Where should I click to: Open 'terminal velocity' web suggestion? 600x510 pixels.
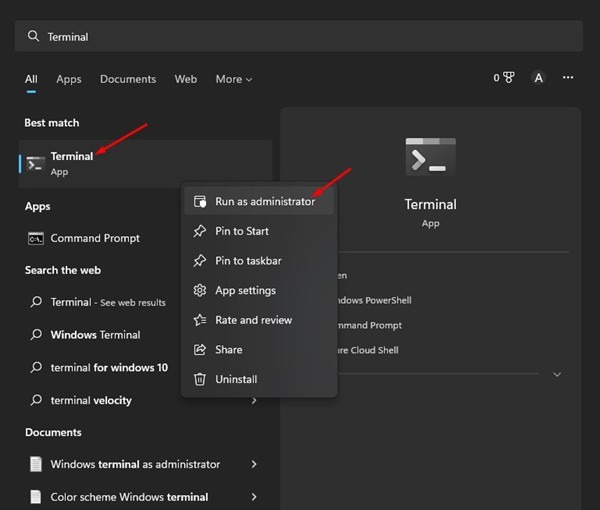(91, 401)
